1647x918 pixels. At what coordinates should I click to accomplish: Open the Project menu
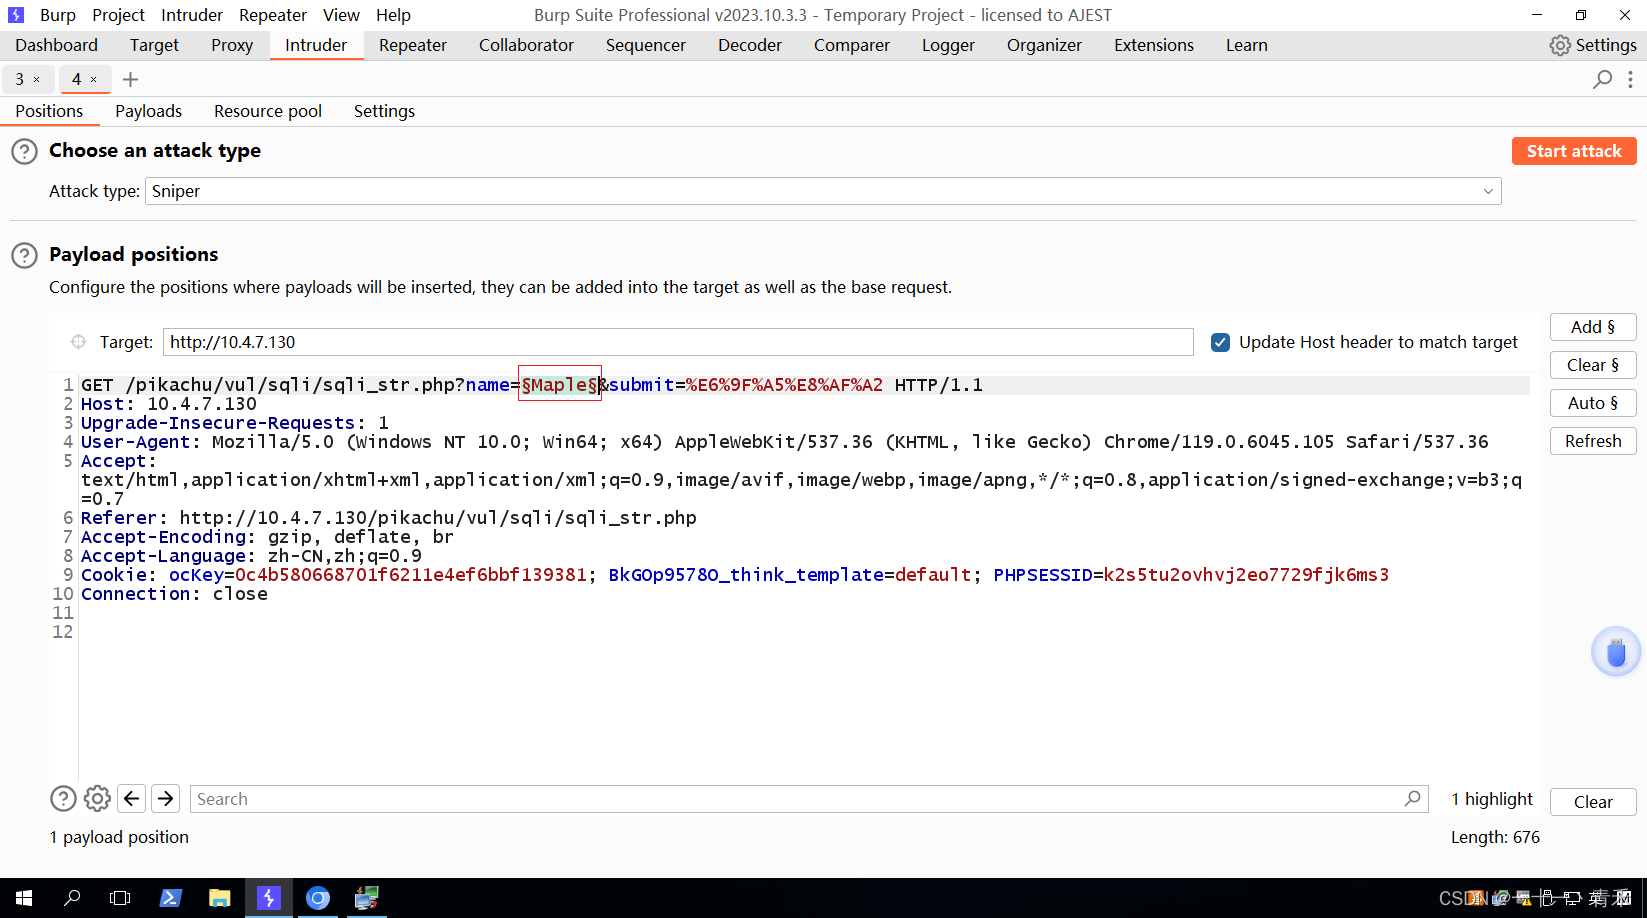point(118,15)
